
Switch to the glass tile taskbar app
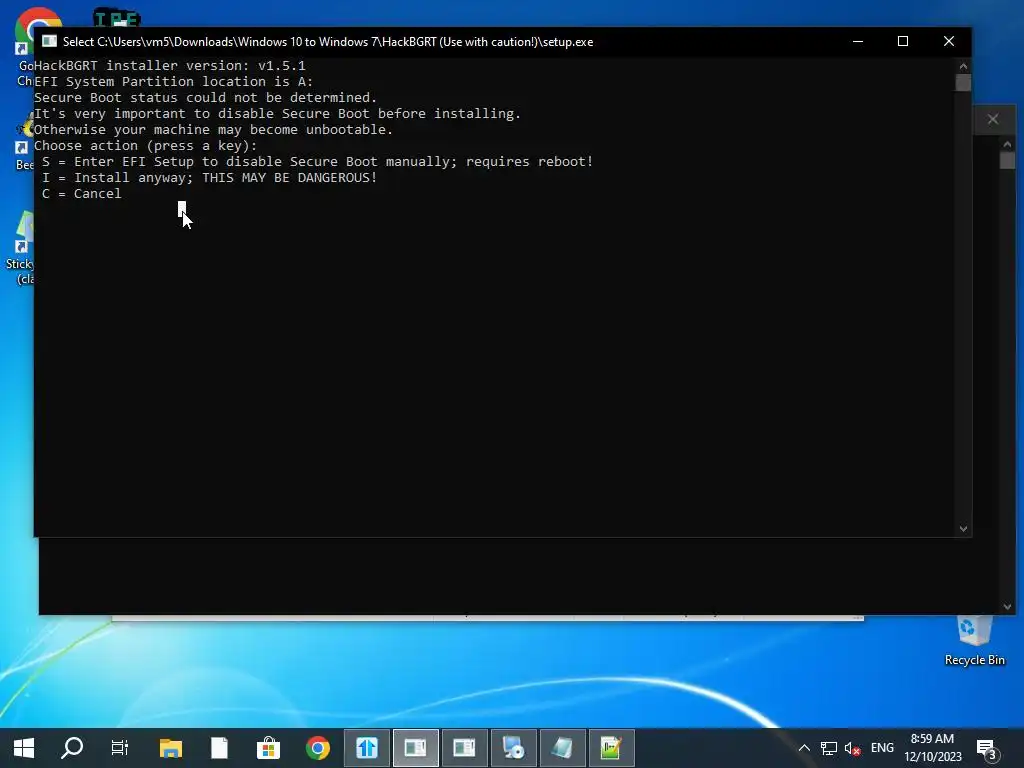coord(562,748)
